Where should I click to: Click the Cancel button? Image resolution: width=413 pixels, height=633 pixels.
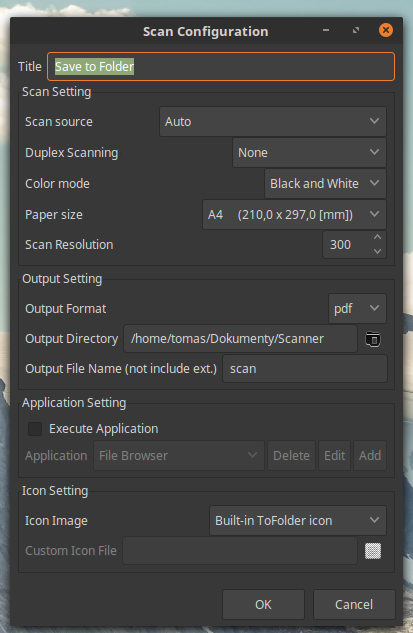[354, 604]
